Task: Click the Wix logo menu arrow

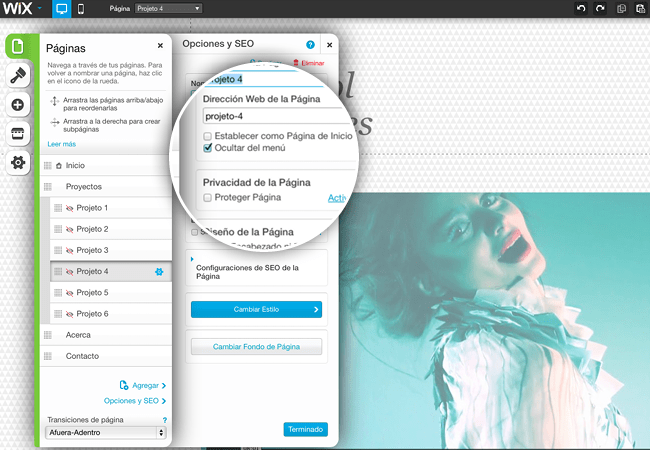Action: coord(40,8)
